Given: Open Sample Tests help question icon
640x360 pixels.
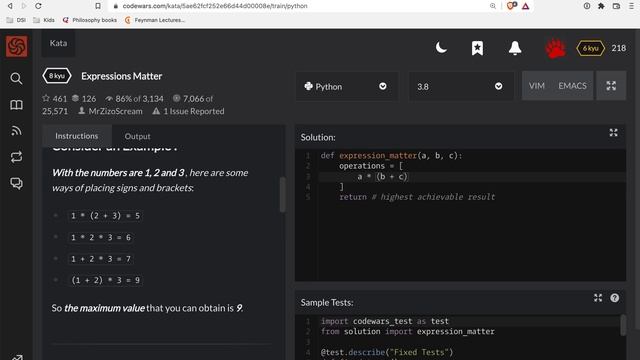Looking at the screenshot, I should [615, 298].
